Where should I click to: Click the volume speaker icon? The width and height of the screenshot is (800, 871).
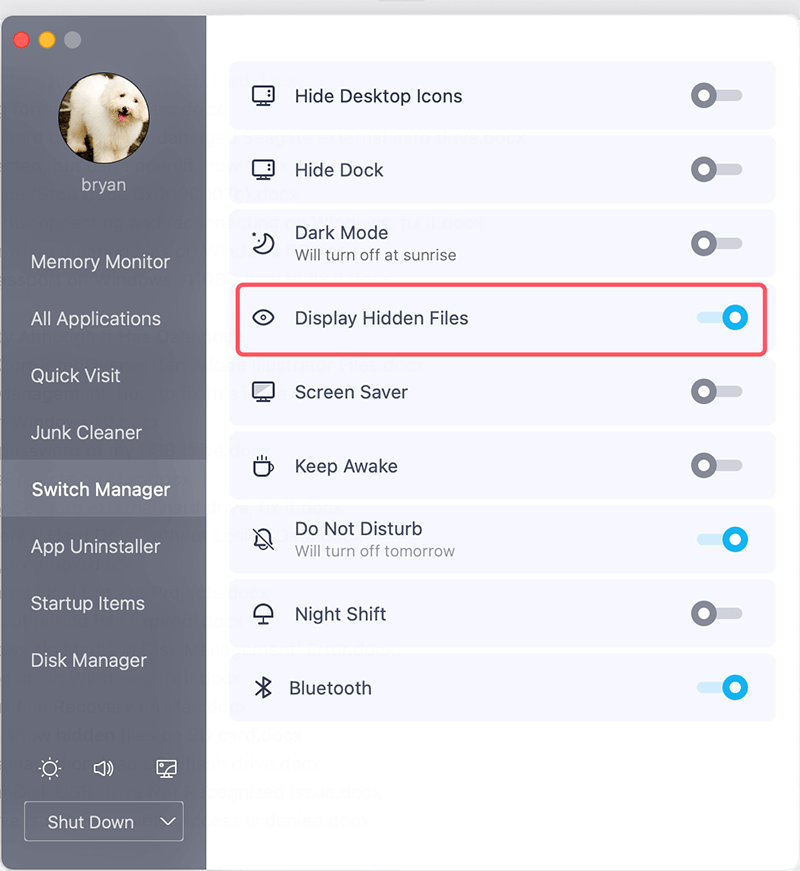pyautogui.click(x=103, y=768)
